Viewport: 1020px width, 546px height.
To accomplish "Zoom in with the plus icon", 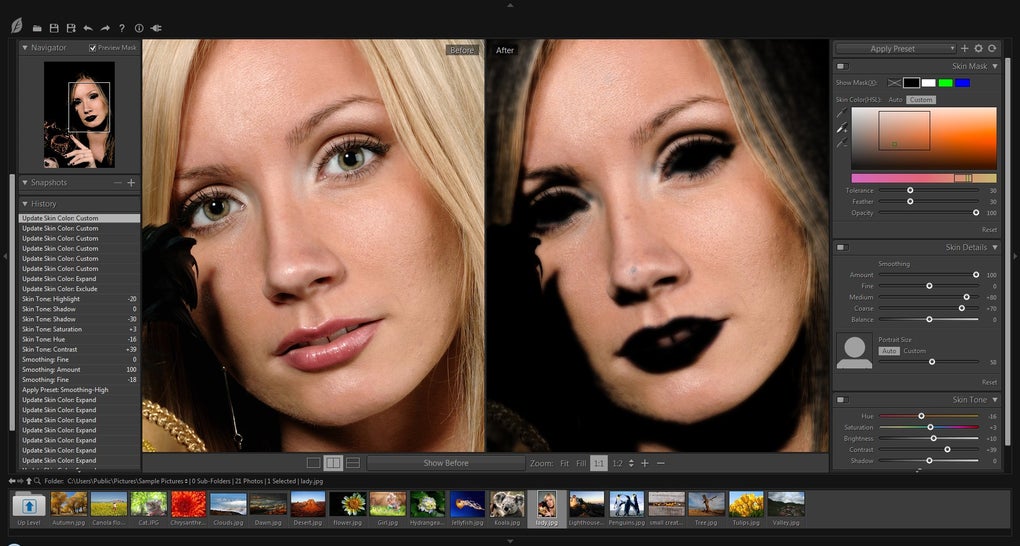I will [645, 463].
